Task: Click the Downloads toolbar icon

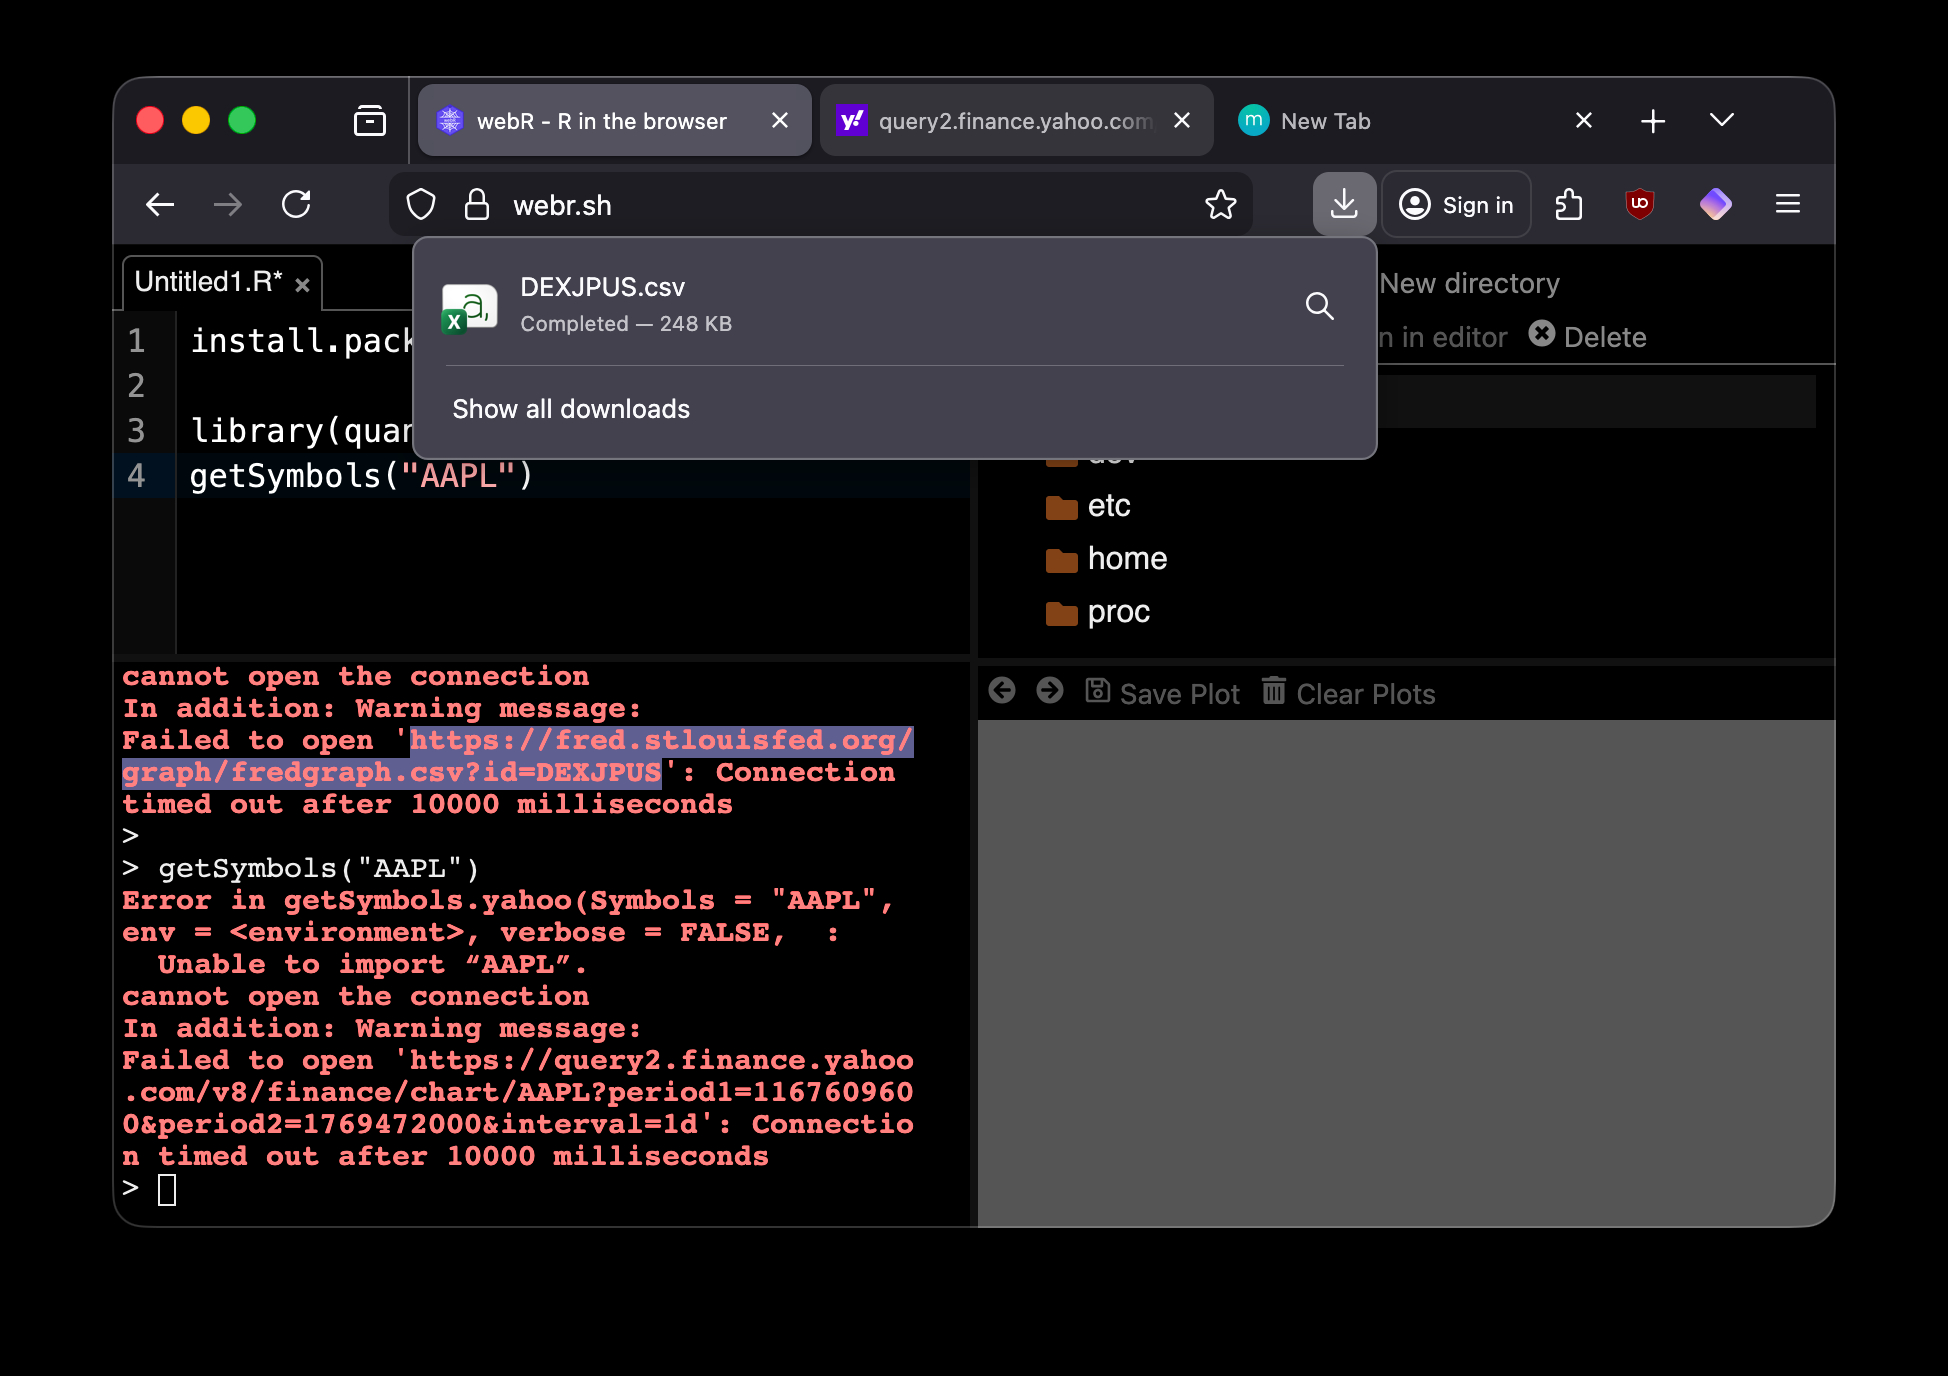Action: (1344, 204)
